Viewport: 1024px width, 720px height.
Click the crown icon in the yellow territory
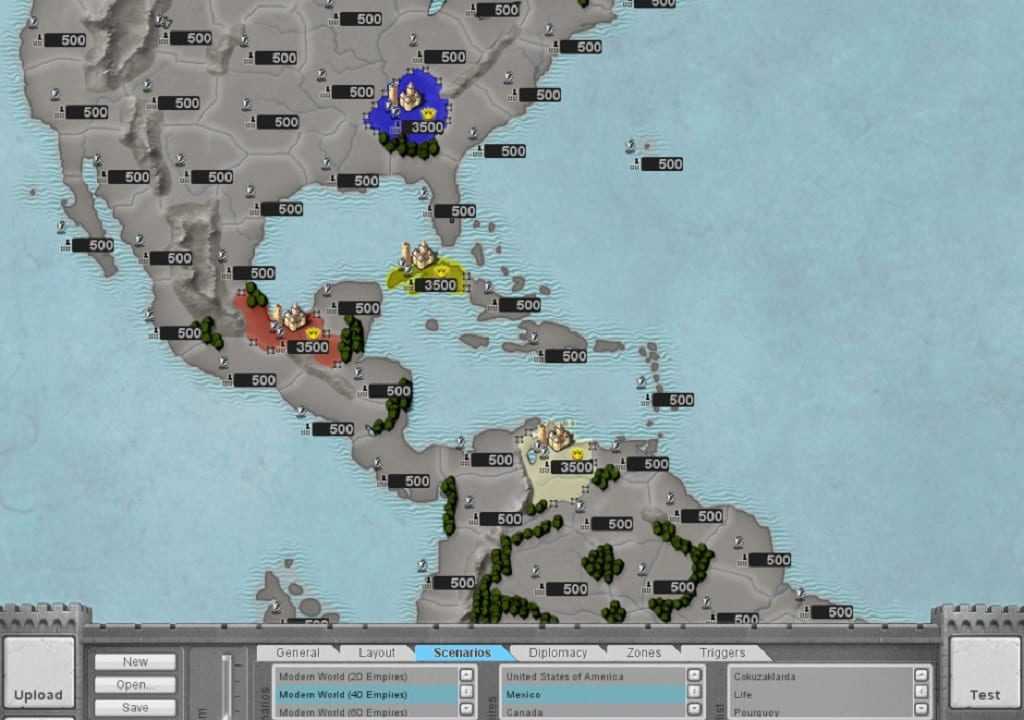tap(441, 270)
